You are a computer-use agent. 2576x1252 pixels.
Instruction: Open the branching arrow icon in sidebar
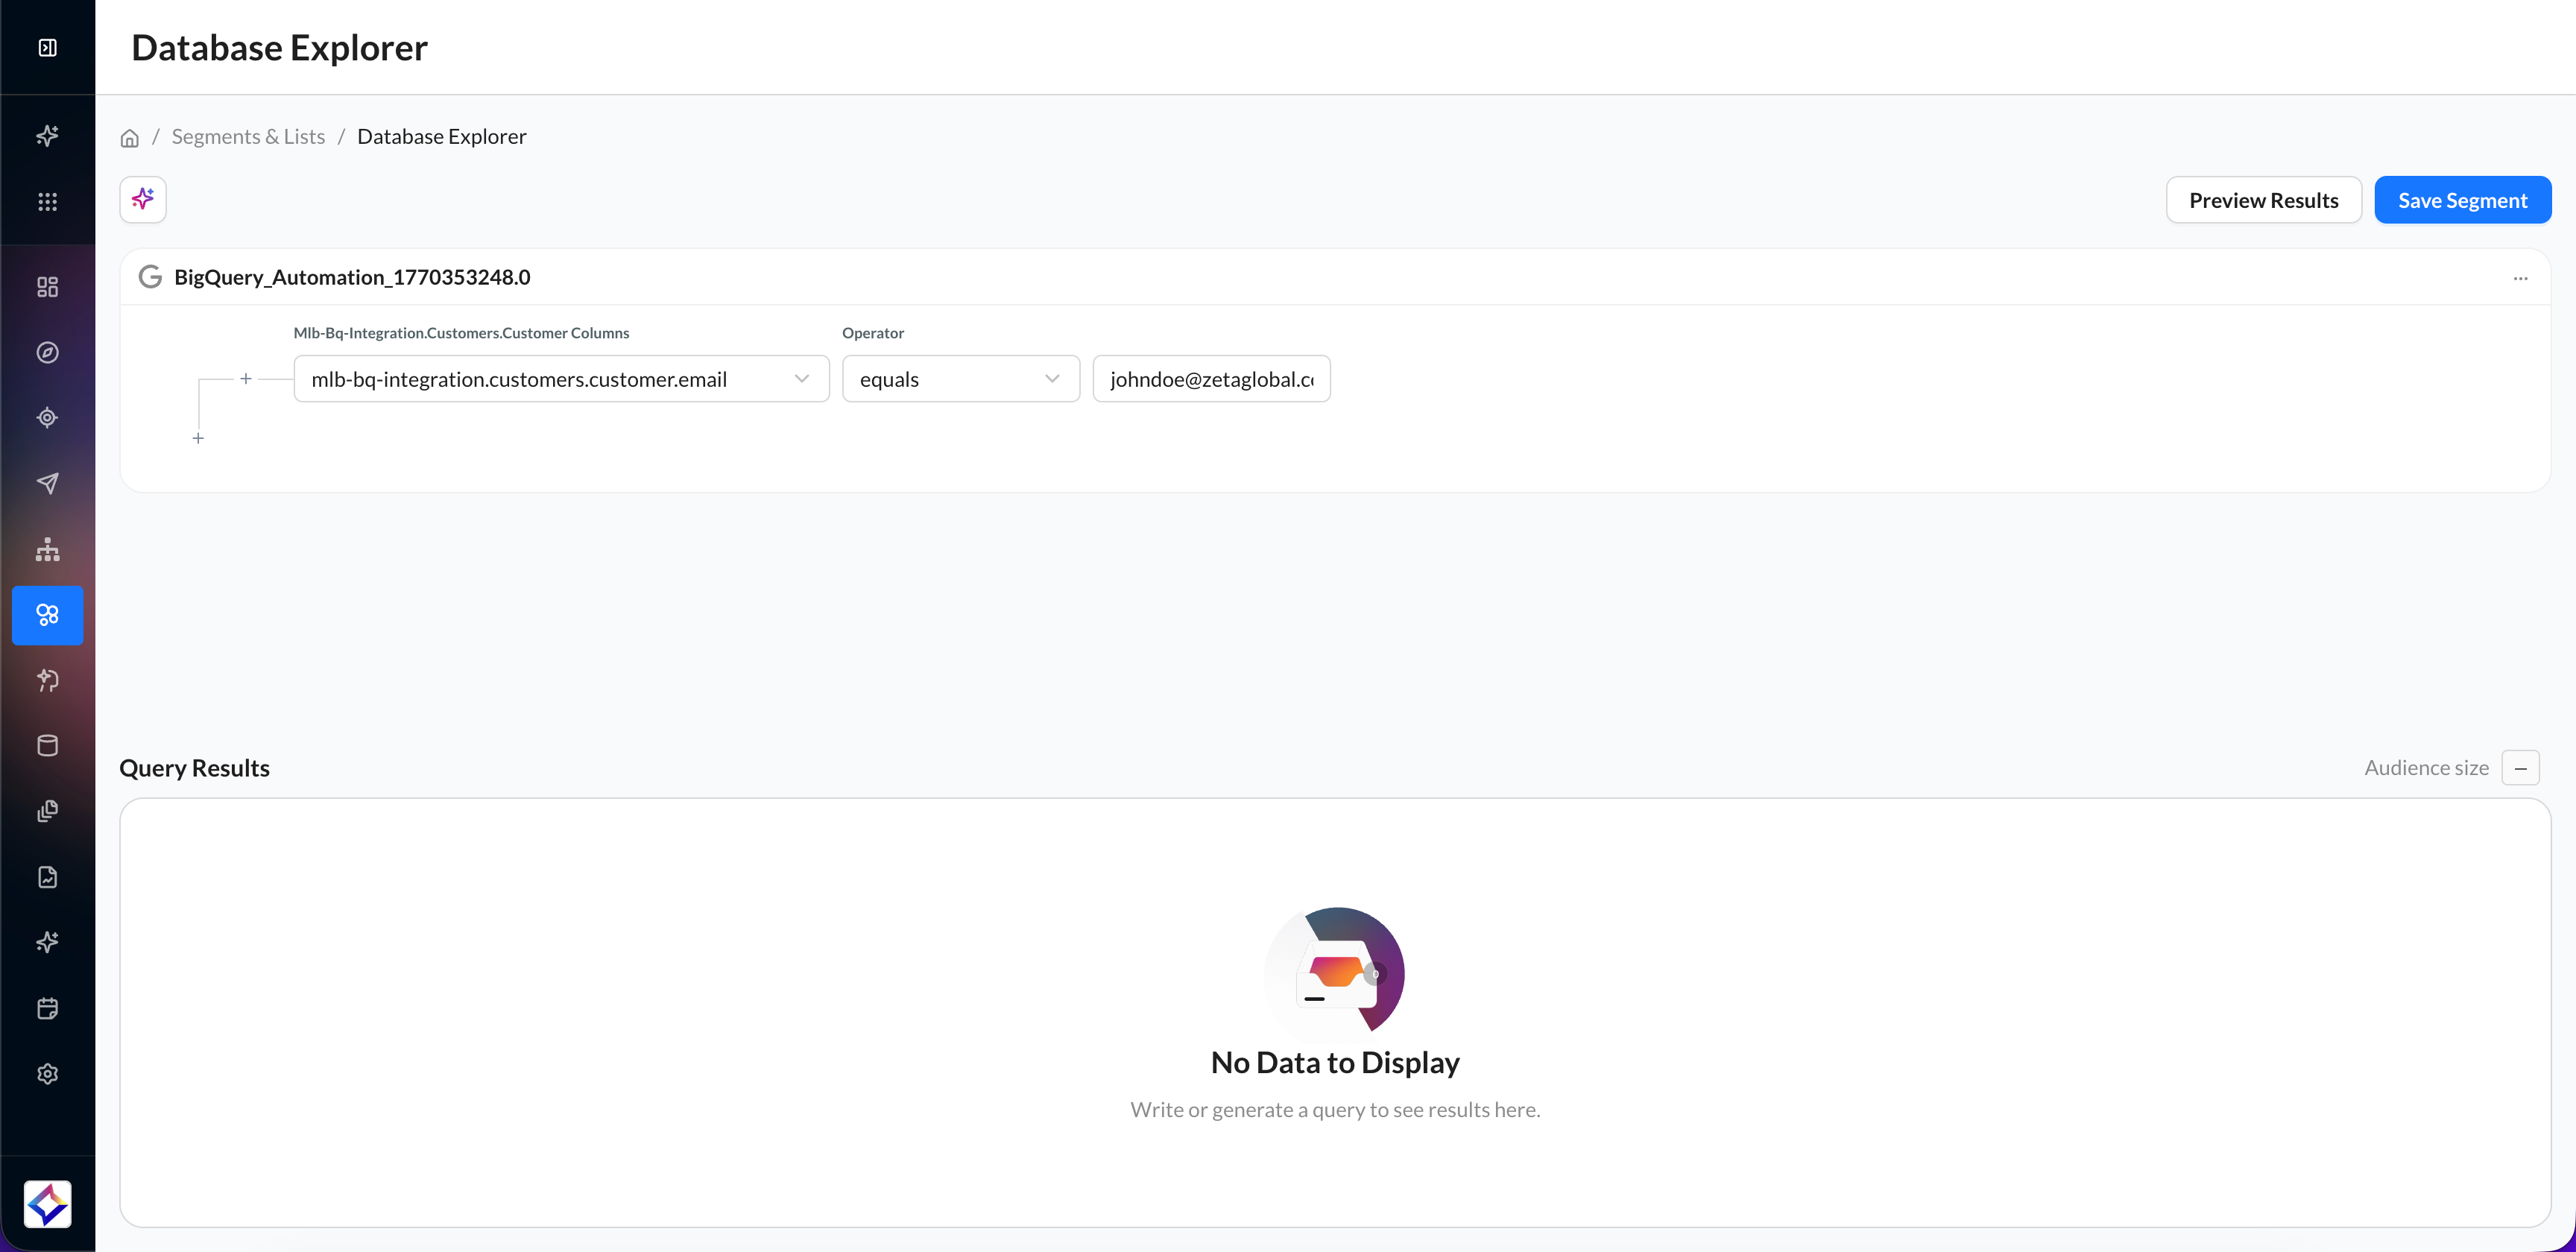(47, 680)
